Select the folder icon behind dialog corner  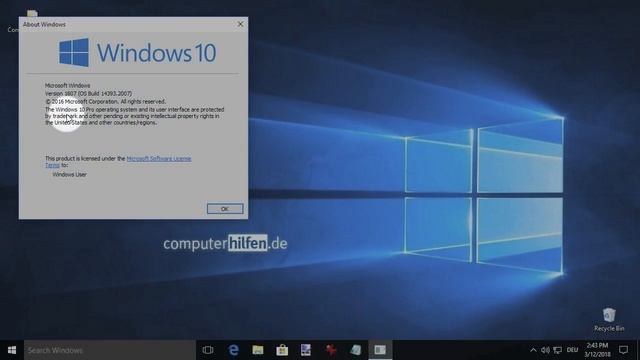32,13
